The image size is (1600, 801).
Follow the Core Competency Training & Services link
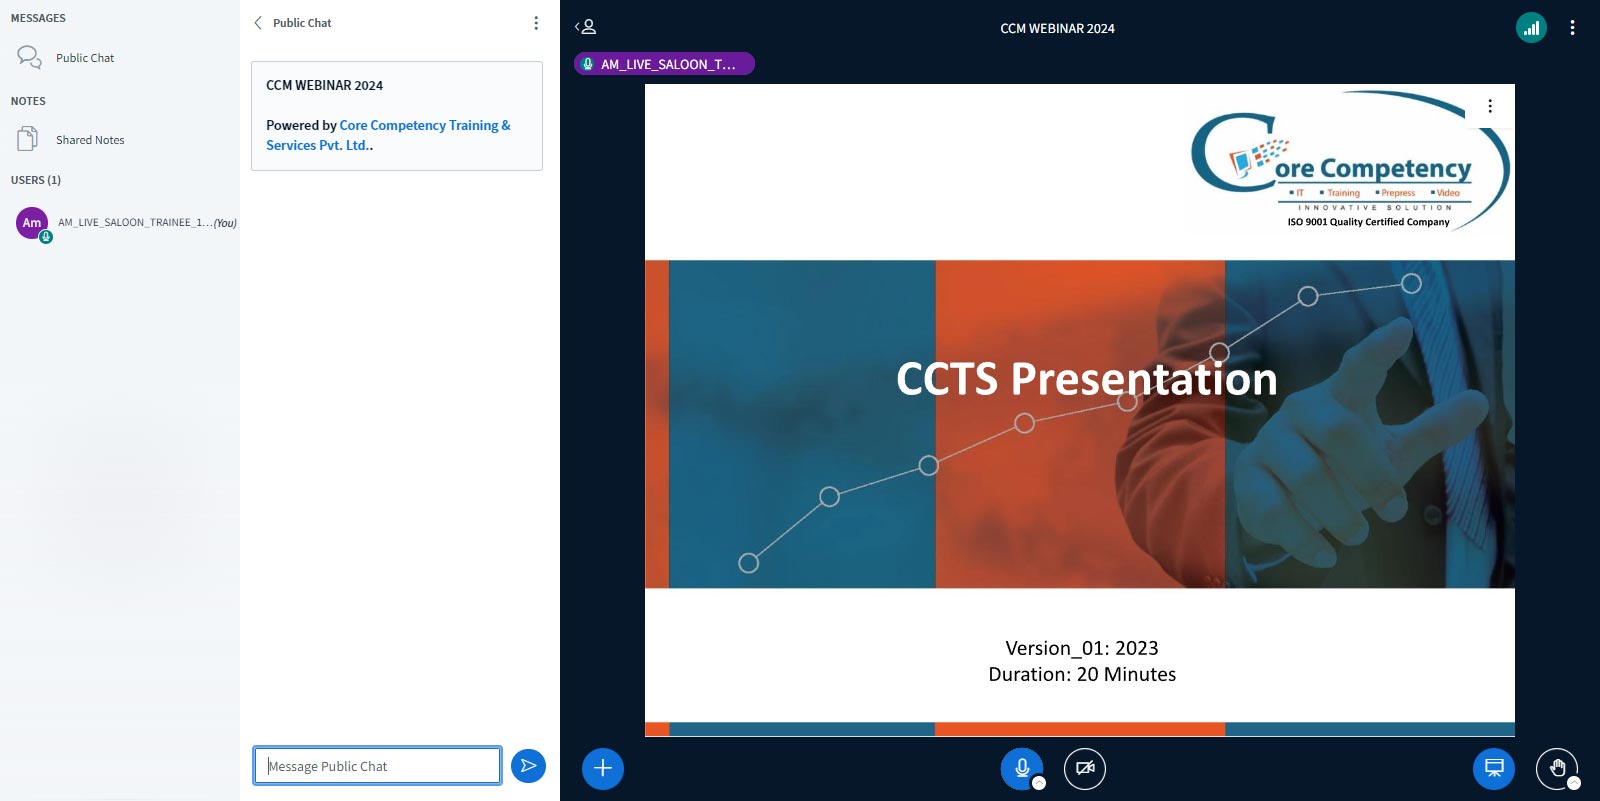[x=388, y=135]
